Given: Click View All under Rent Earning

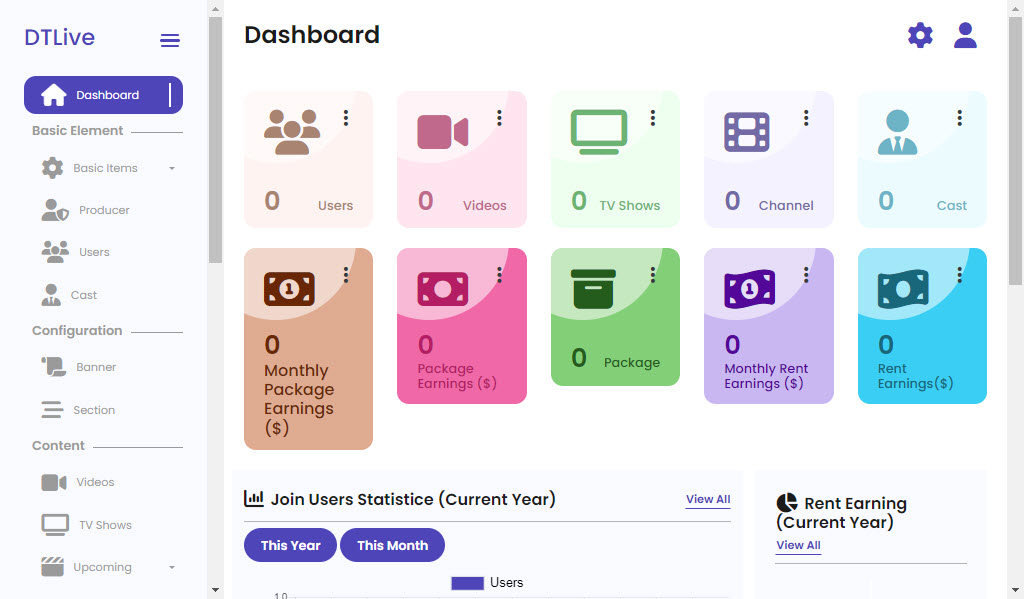Looking at the screenshot, I should tap(798, 545).
